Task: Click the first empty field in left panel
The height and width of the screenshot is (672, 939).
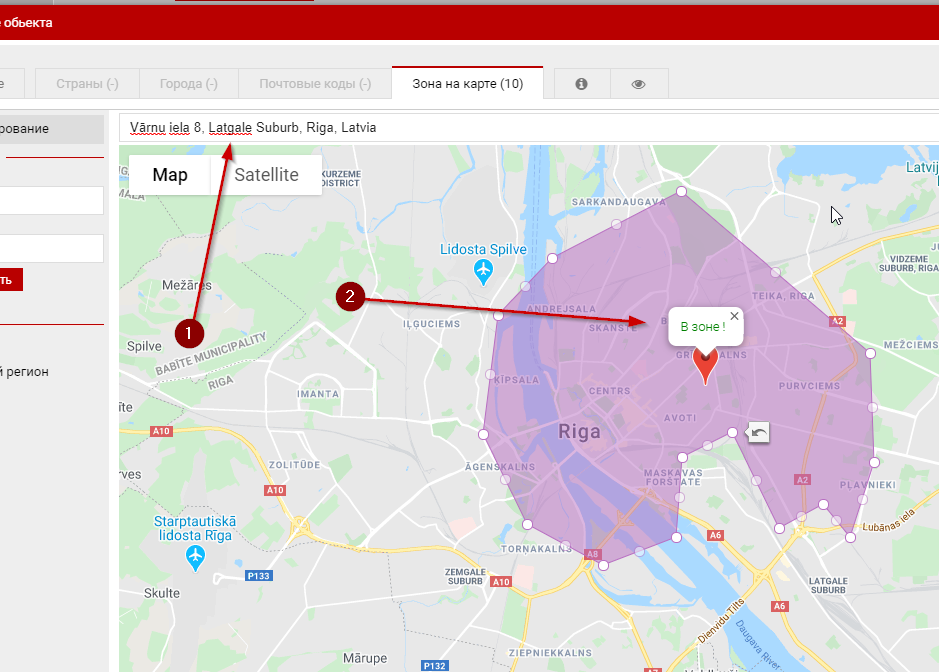Action: [52, 200]
